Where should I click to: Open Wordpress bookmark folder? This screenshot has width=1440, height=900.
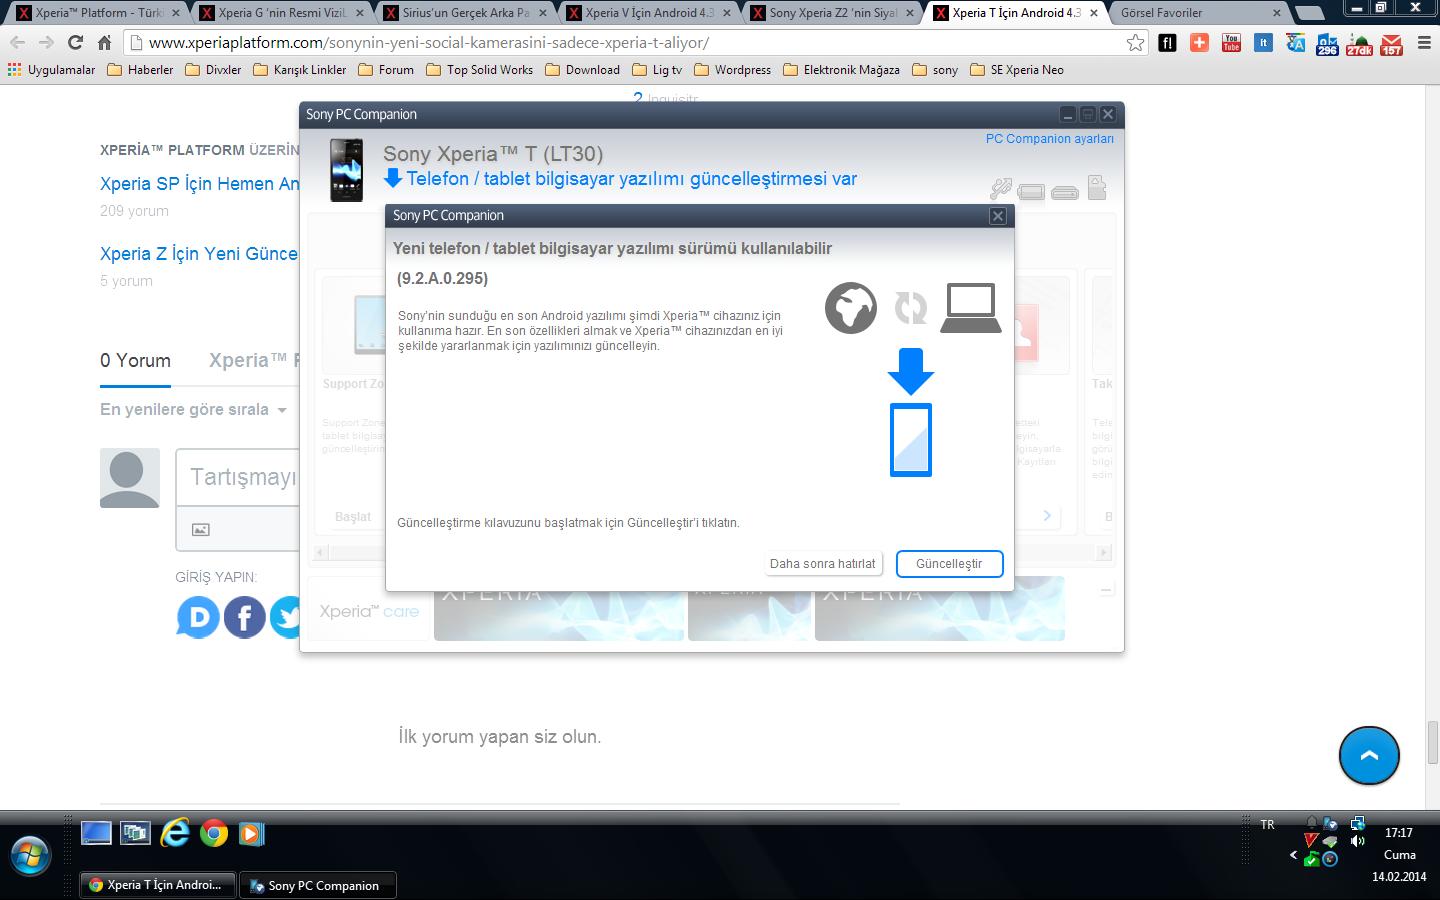click(x=732, y=70)
